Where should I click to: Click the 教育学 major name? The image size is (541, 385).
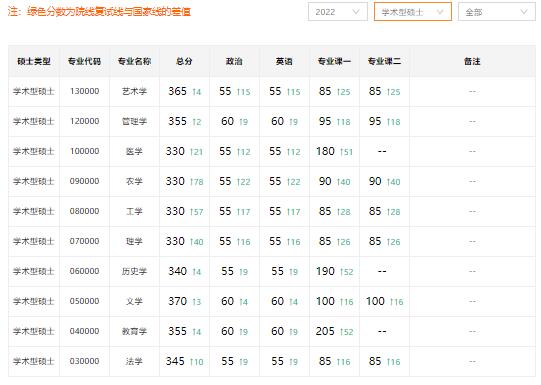pyautogui.click(x=134, y=332)
